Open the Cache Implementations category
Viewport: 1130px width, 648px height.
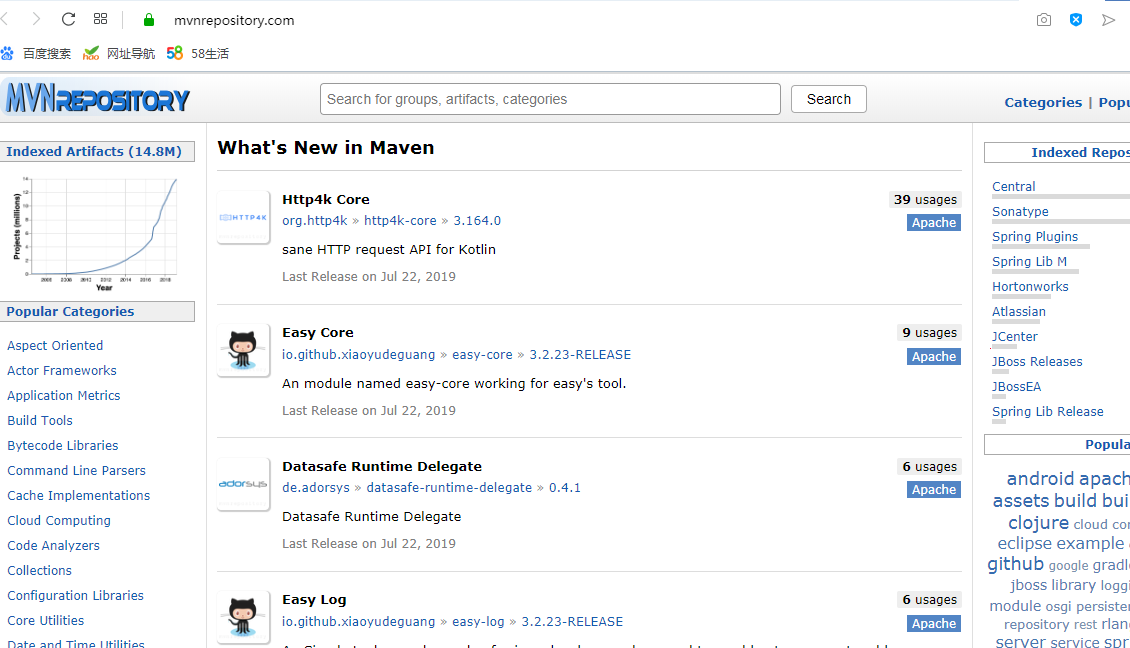click(x=79, y=496)
